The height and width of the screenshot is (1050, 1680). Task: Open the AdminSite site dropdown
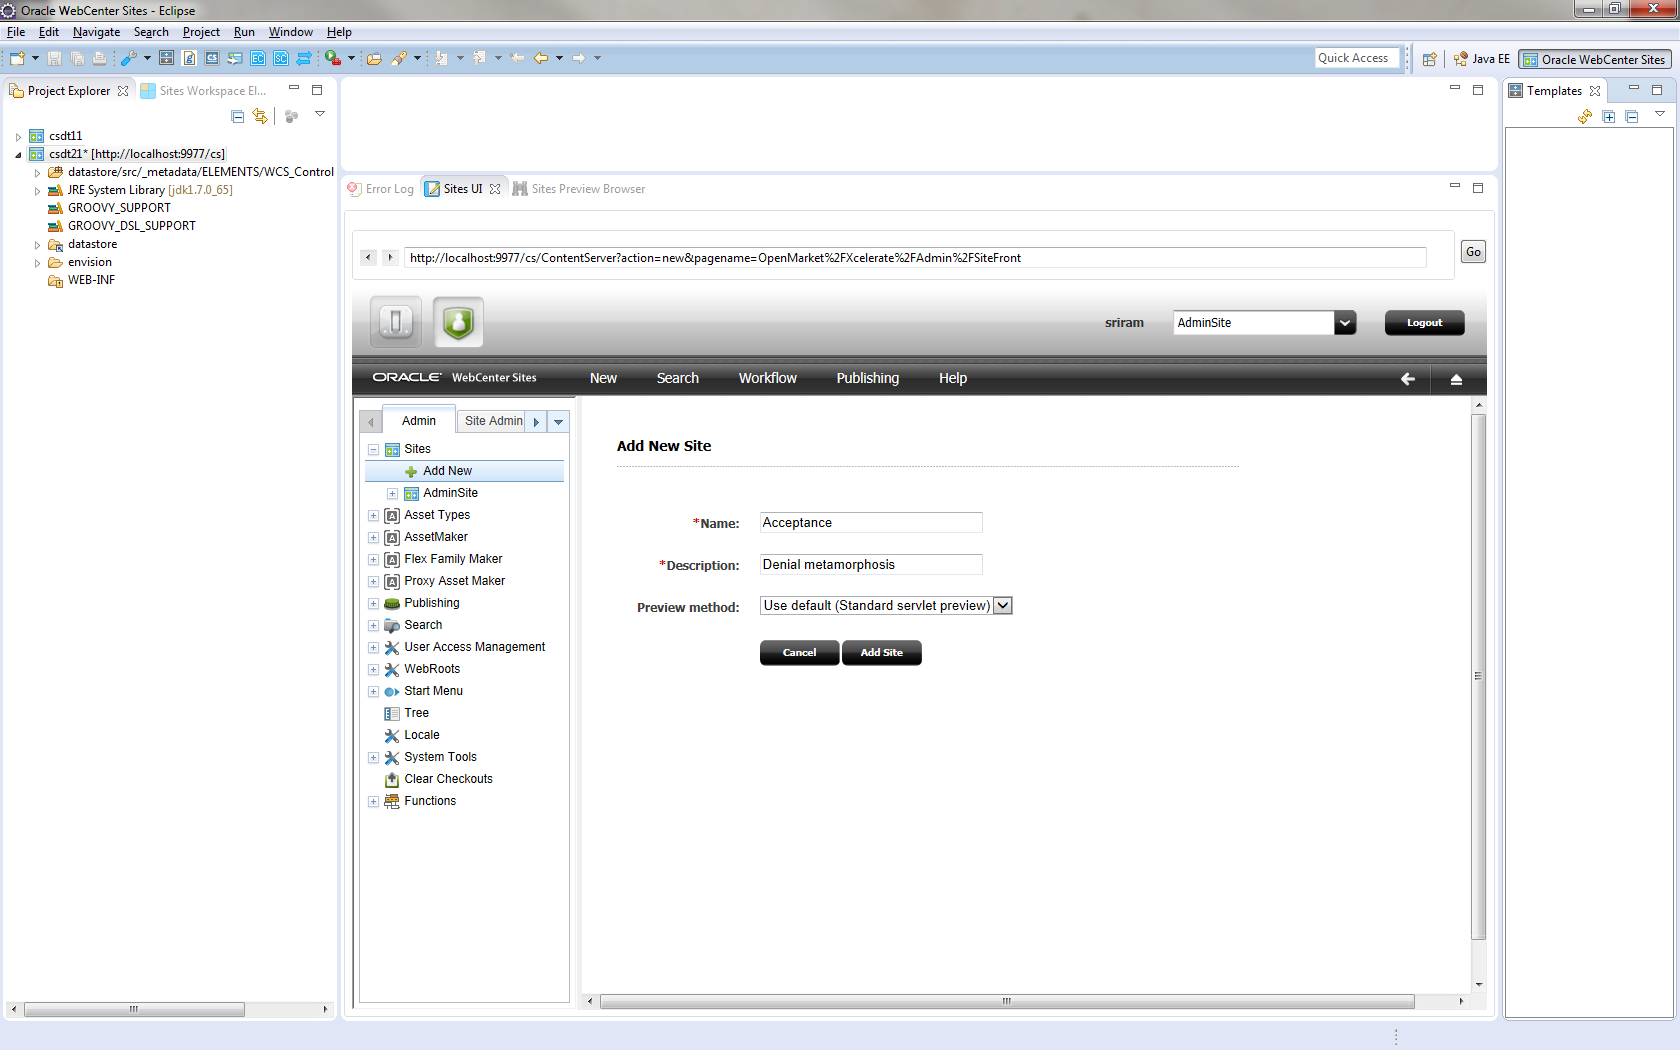[x=1345, y=323]
